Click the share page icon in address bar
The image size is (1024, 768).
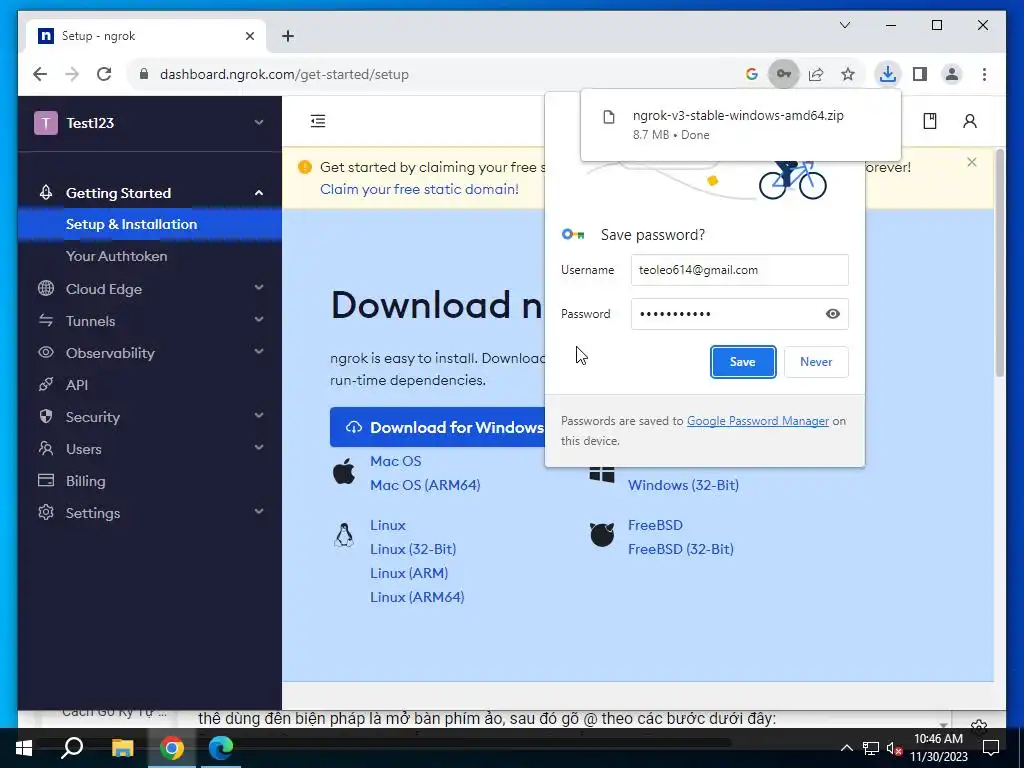[x=816, y=74]
